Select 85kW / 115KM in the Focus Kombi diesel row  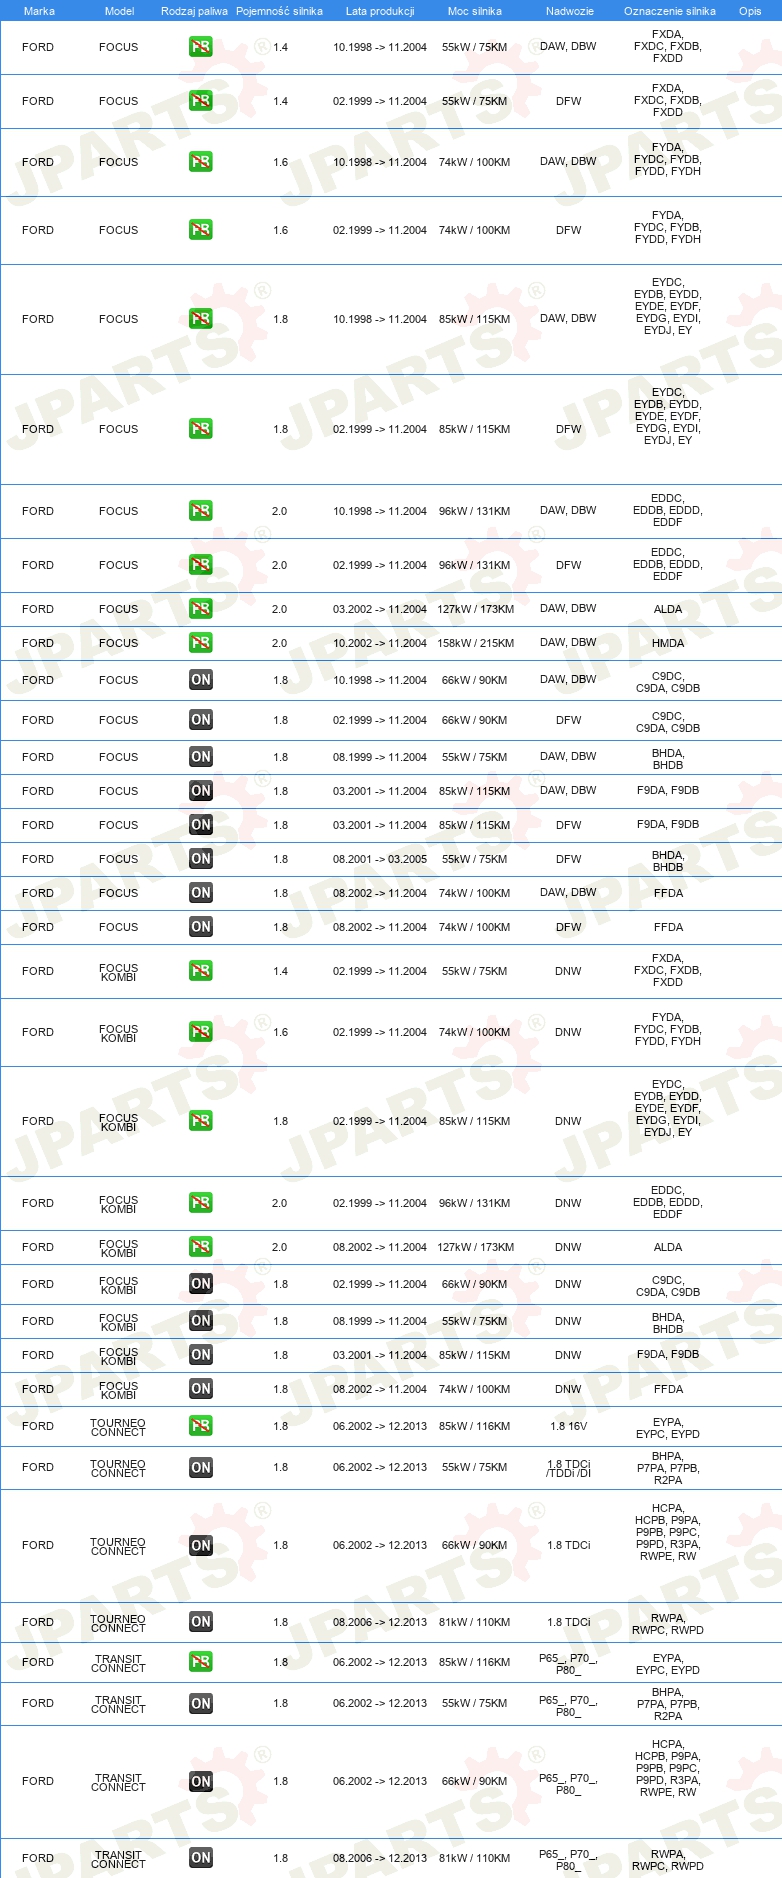[x=474, y=1355]
